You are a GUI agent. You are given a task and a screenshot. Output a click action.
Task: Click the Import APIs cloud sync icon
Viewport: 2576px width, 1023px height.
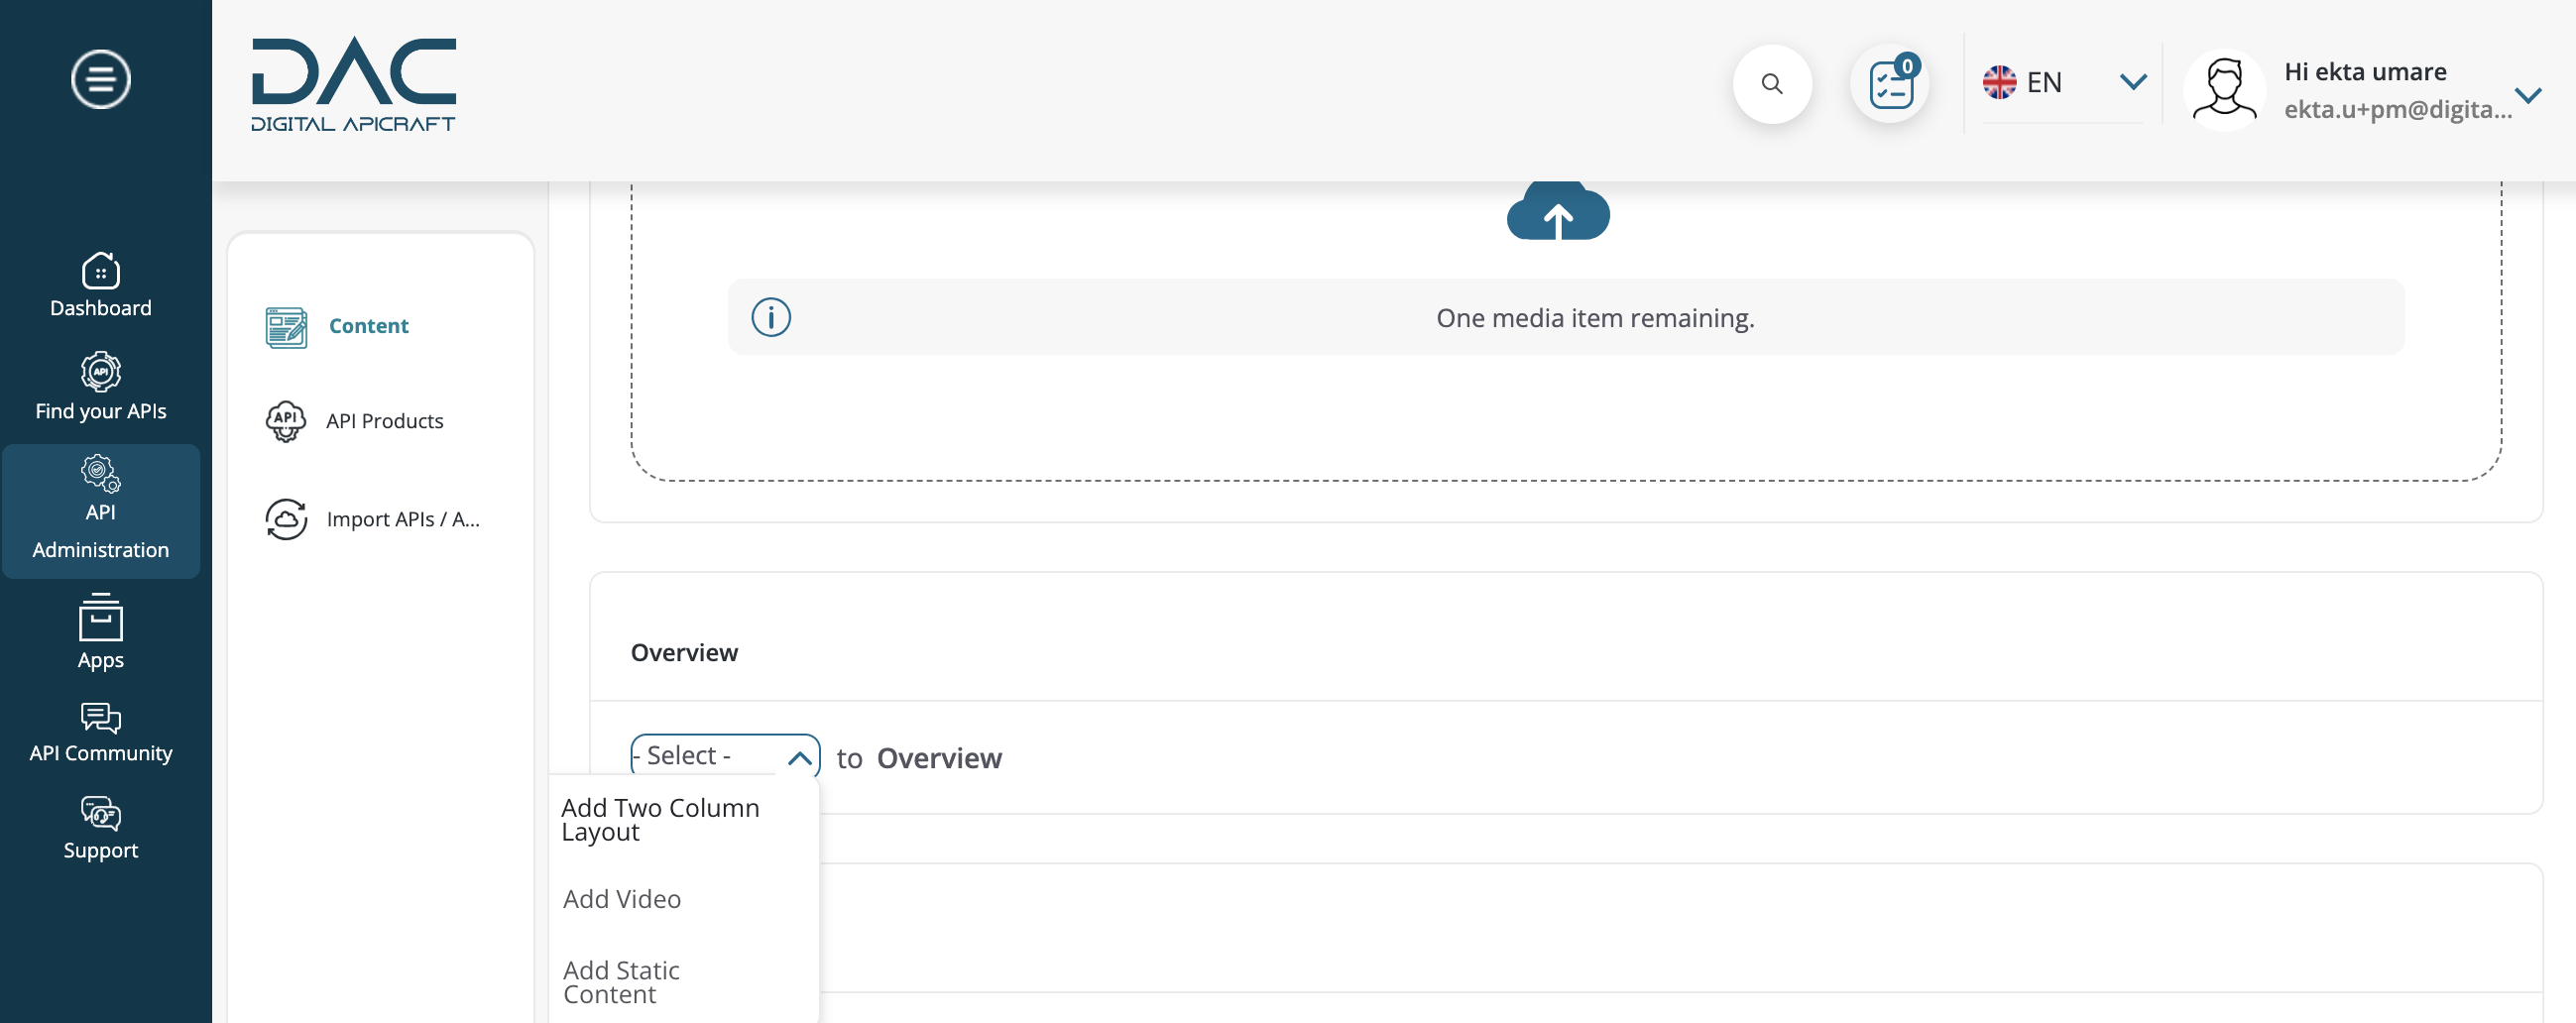coord(286,519)
